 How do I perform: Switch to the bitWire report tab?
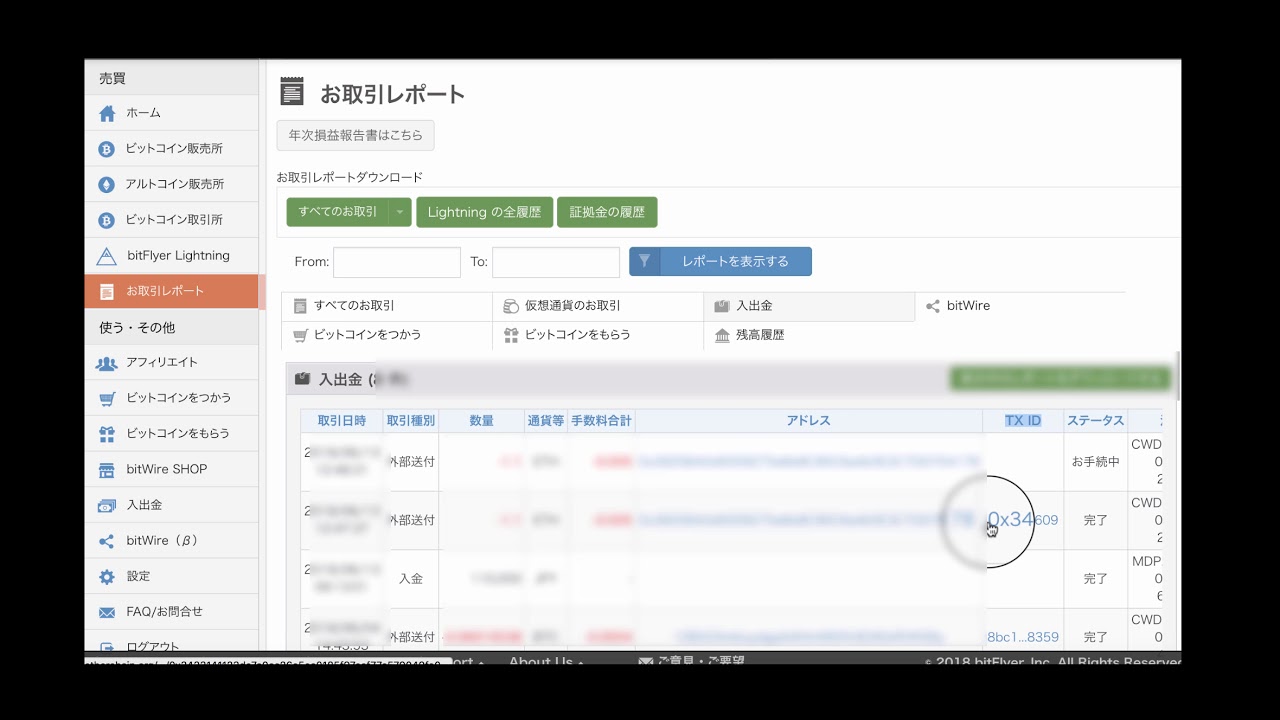pos(1020,306)
